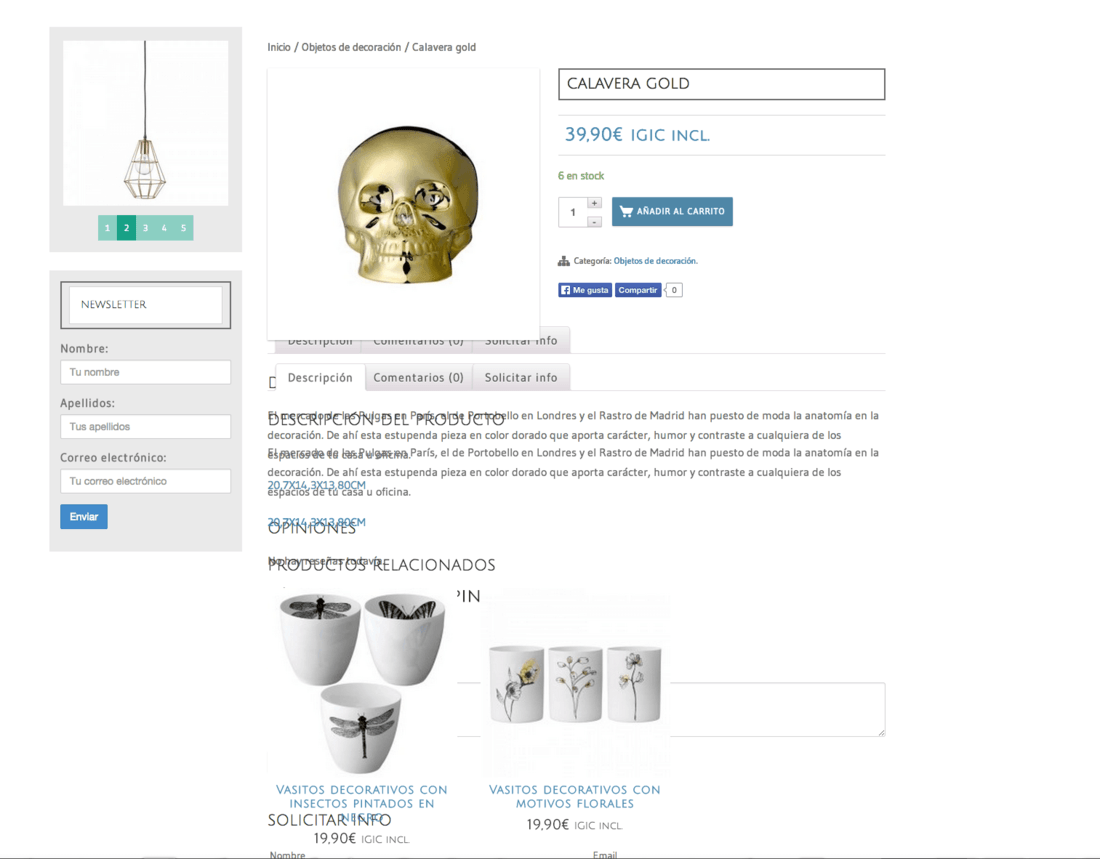Click the Nombre newsletter input field

click(x=145, y=372)
